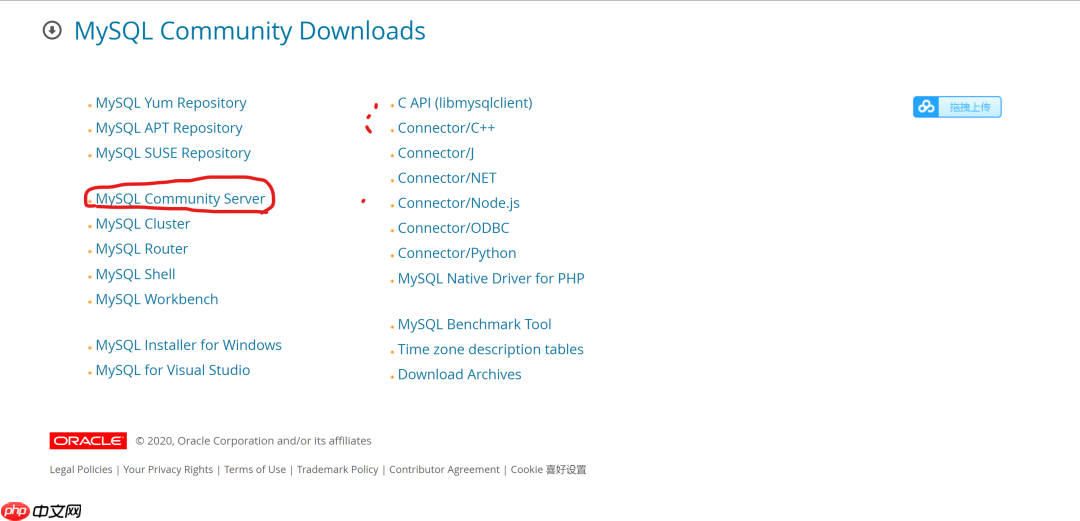Click the blue cloud upload button

click(957, 107)
